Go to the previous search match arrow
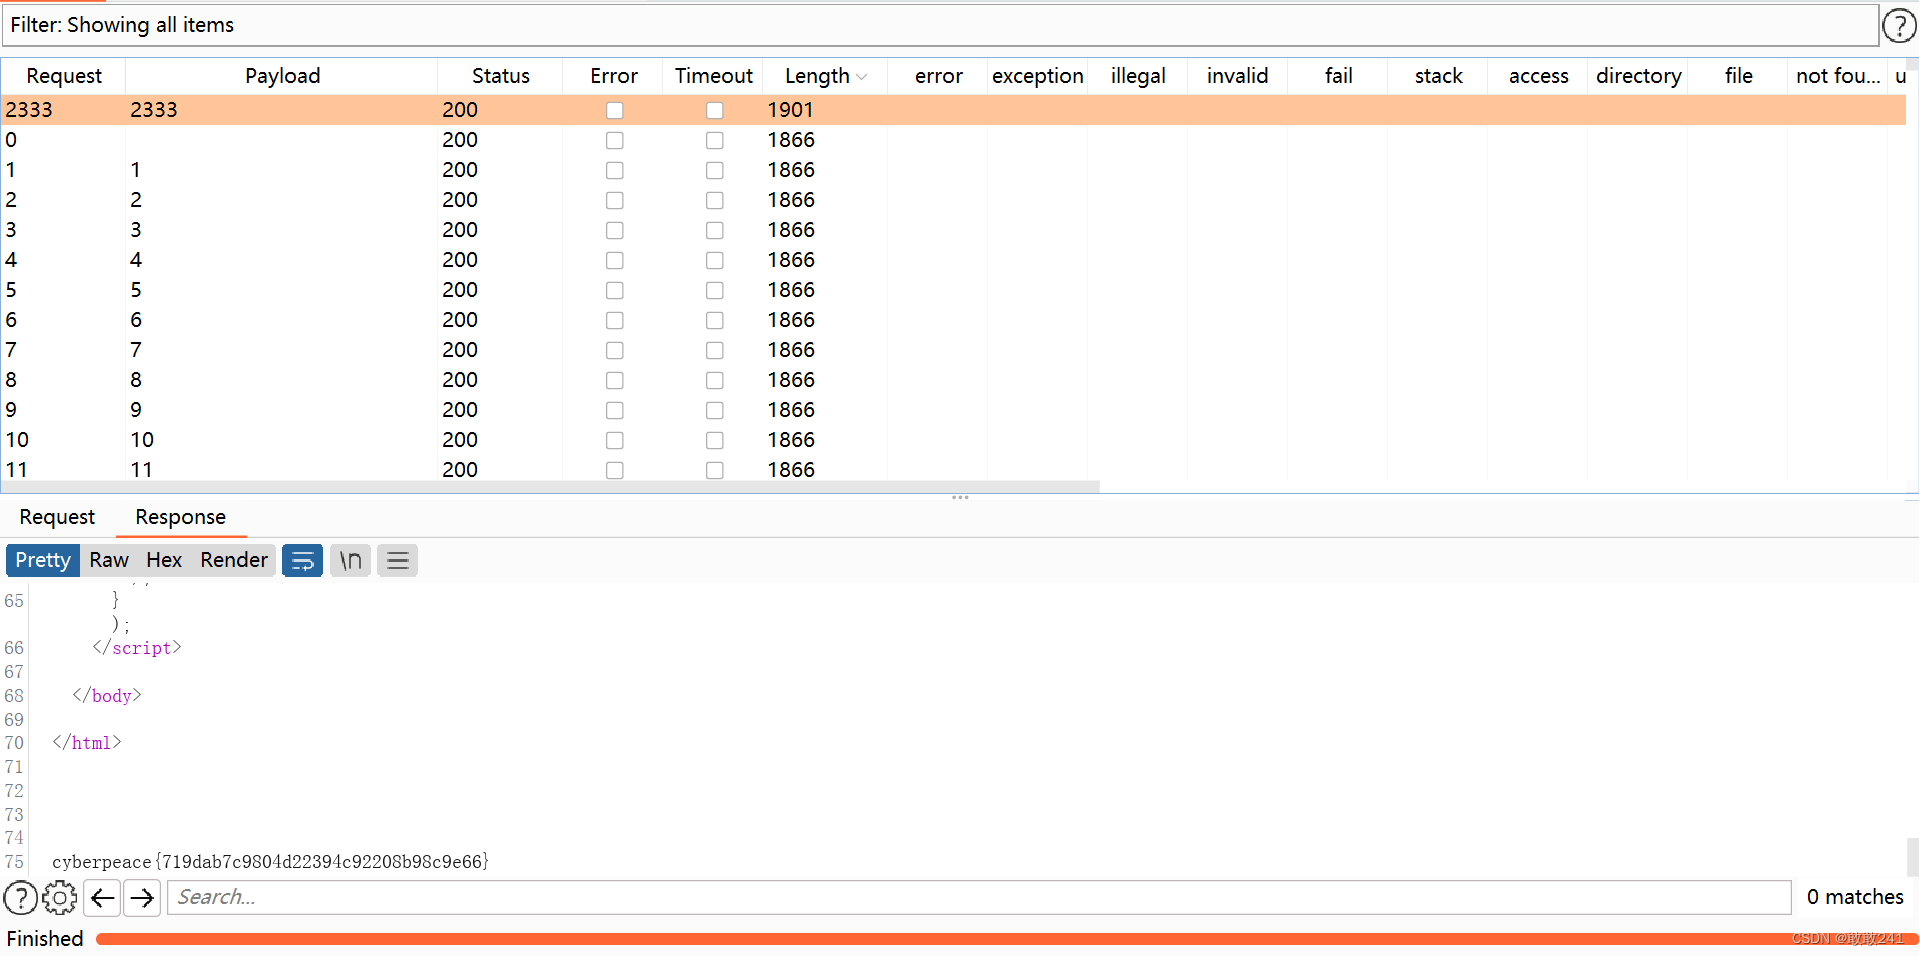The image size is (1920, 956). point(102,898)
